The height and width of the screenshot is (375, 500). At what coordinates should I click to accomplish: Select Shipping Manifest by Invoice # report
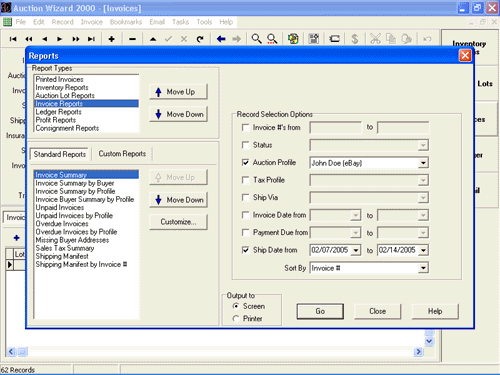[86, 264]
